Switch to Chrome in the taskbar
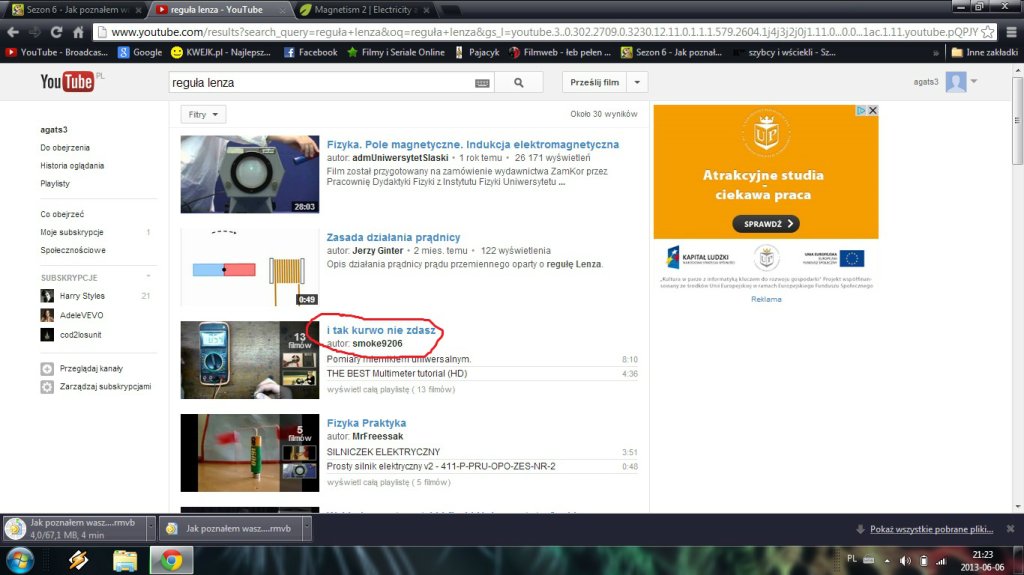The height and width of the screenshot is (575, 1024). click(171, 561)
